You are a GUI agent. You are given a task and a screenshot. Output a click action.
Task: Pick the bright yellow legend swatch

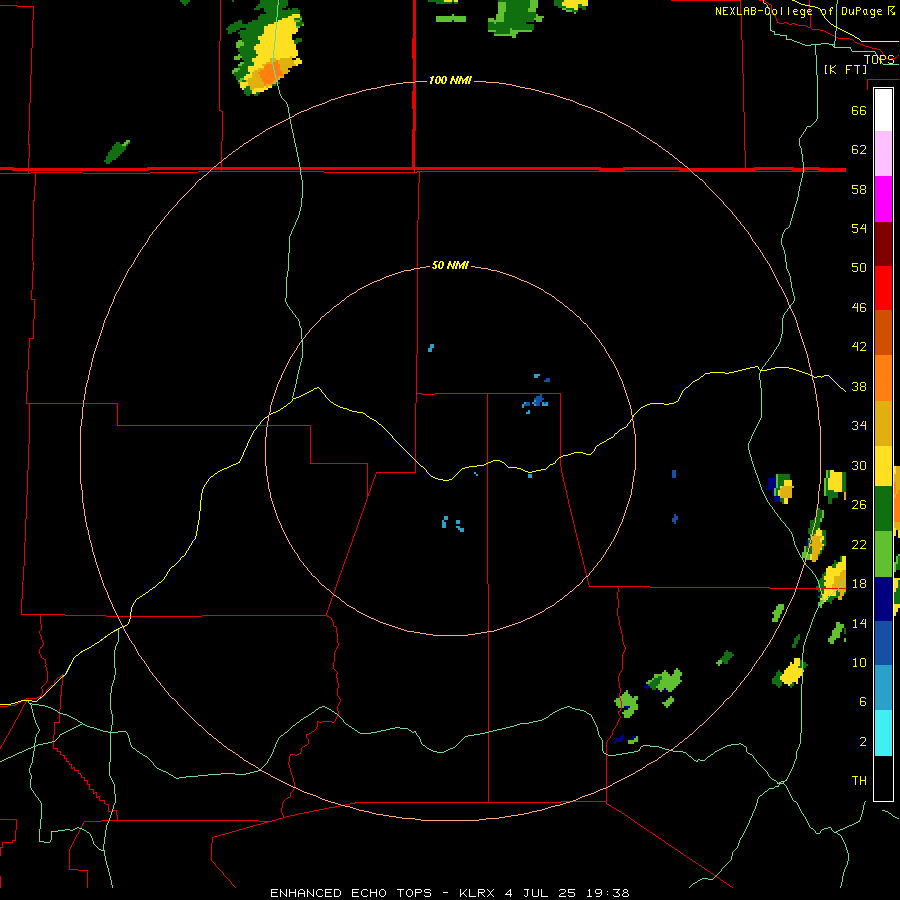883,466
